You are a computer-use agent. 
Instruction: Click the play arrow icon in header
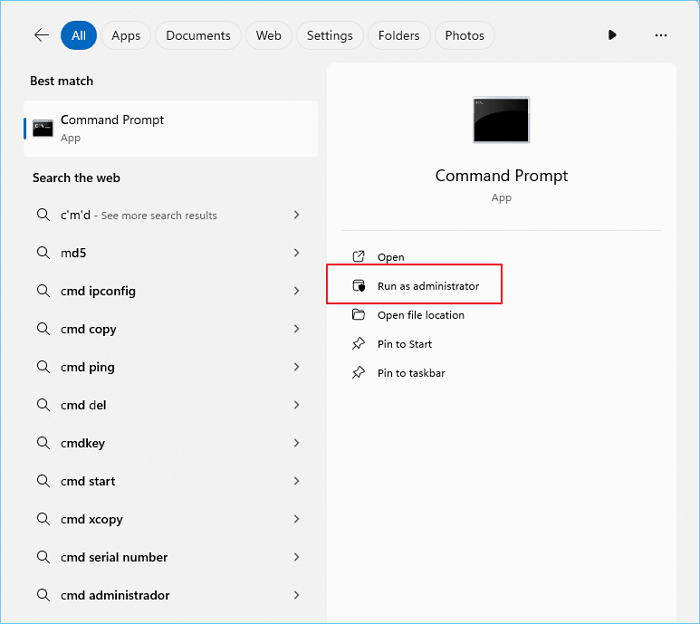pyautogui.click(x=612, y=35)
